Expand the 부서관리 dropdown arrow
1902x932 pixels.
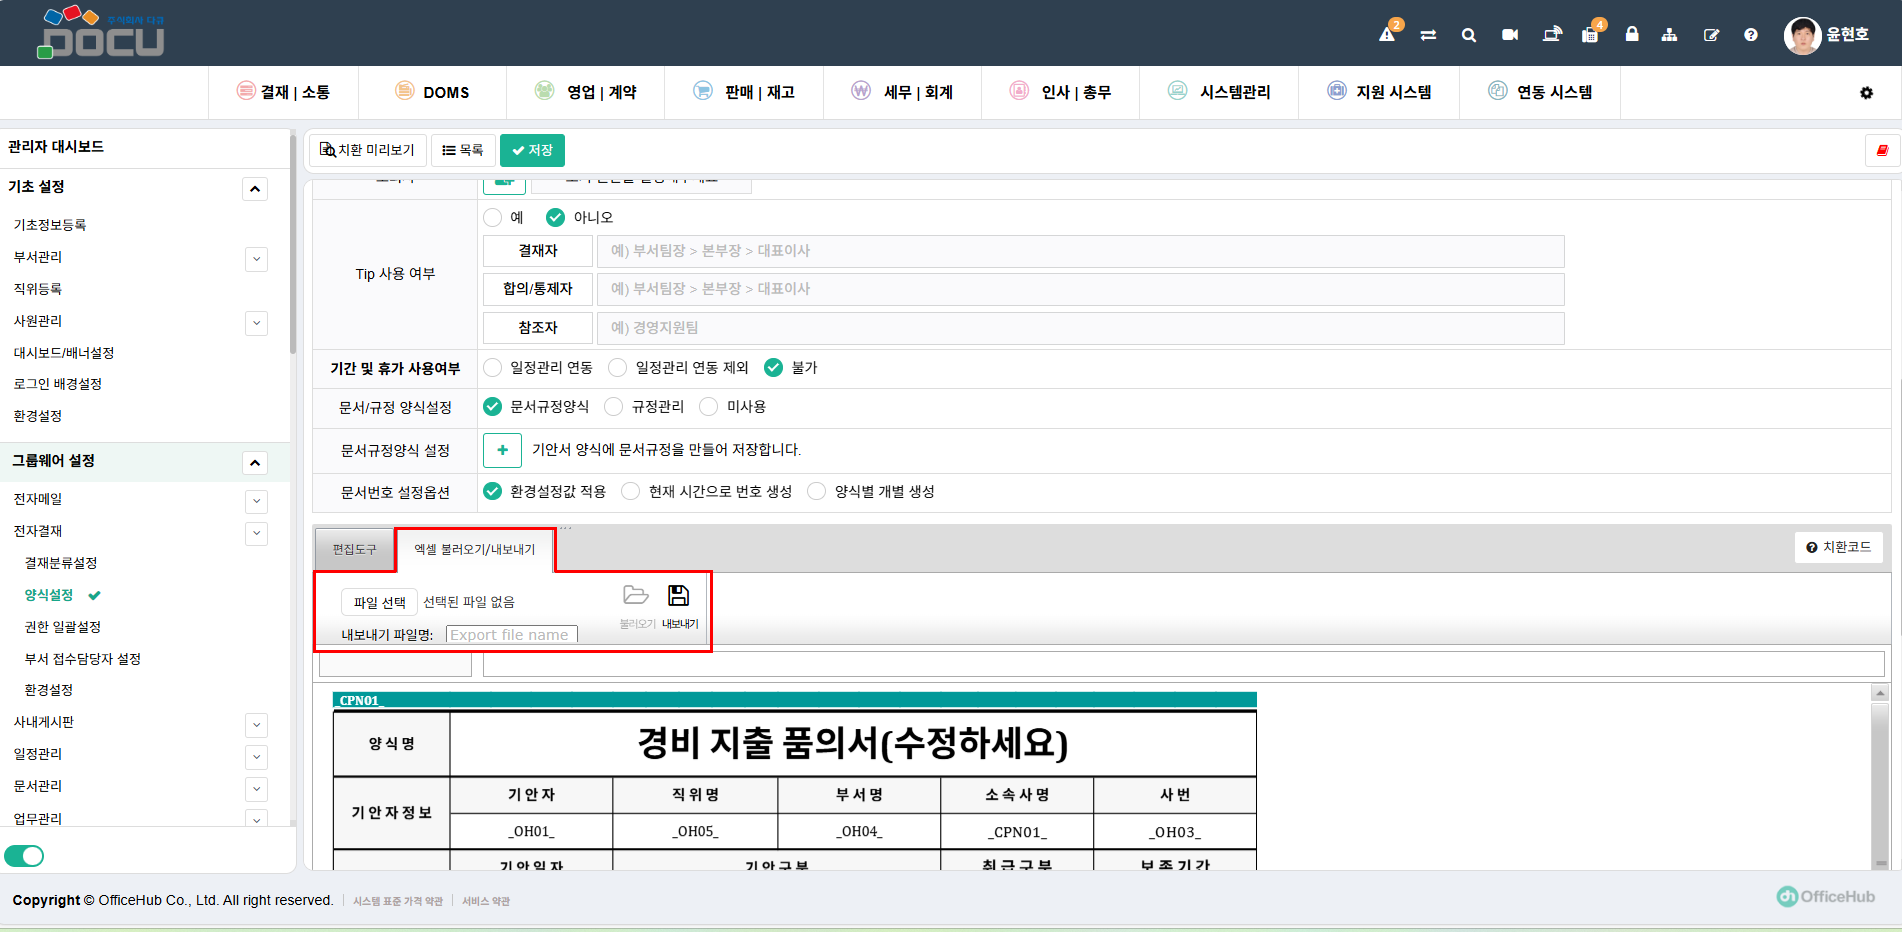coord(257,259)
